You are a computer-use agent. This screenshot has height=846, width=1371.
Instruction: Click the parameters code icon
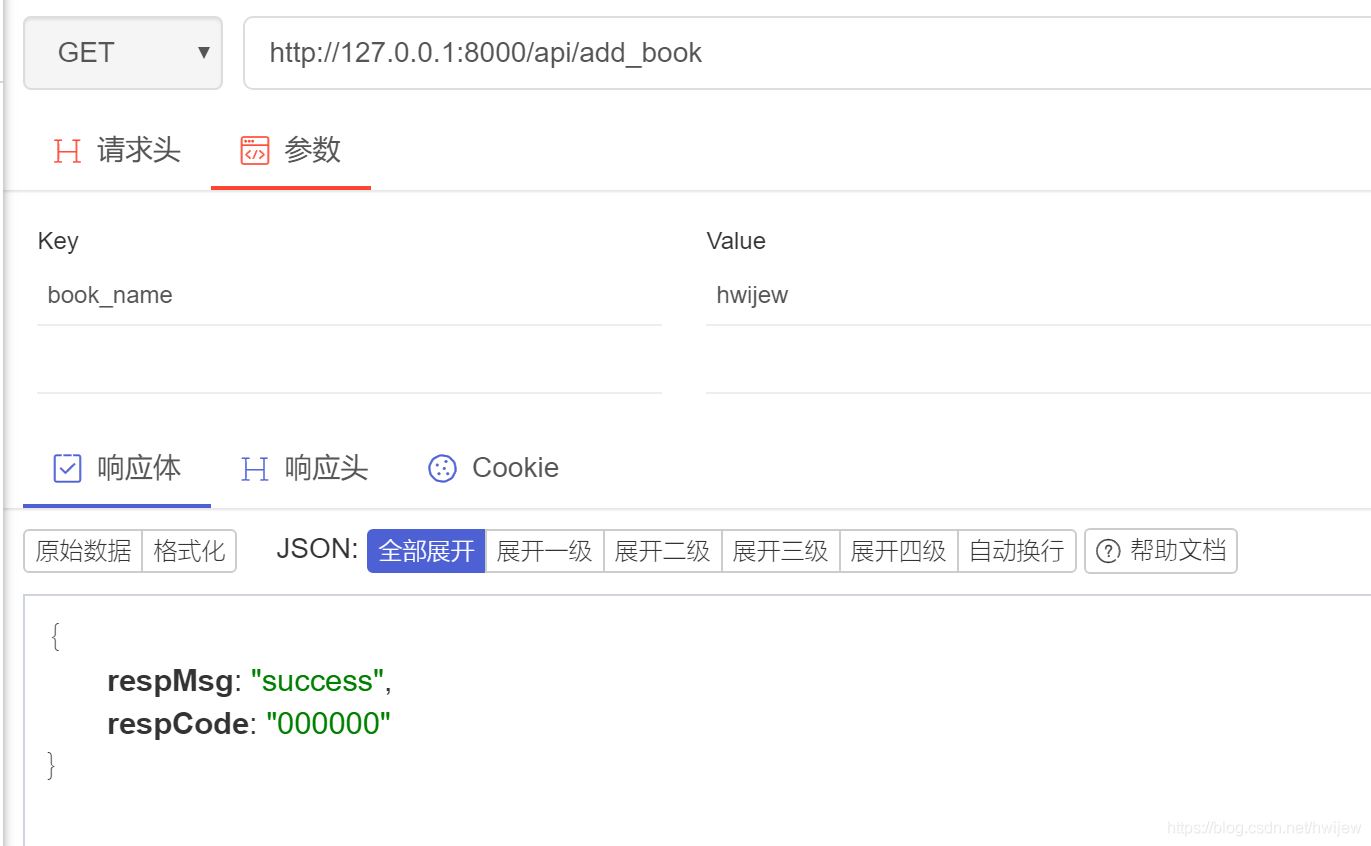255,151
